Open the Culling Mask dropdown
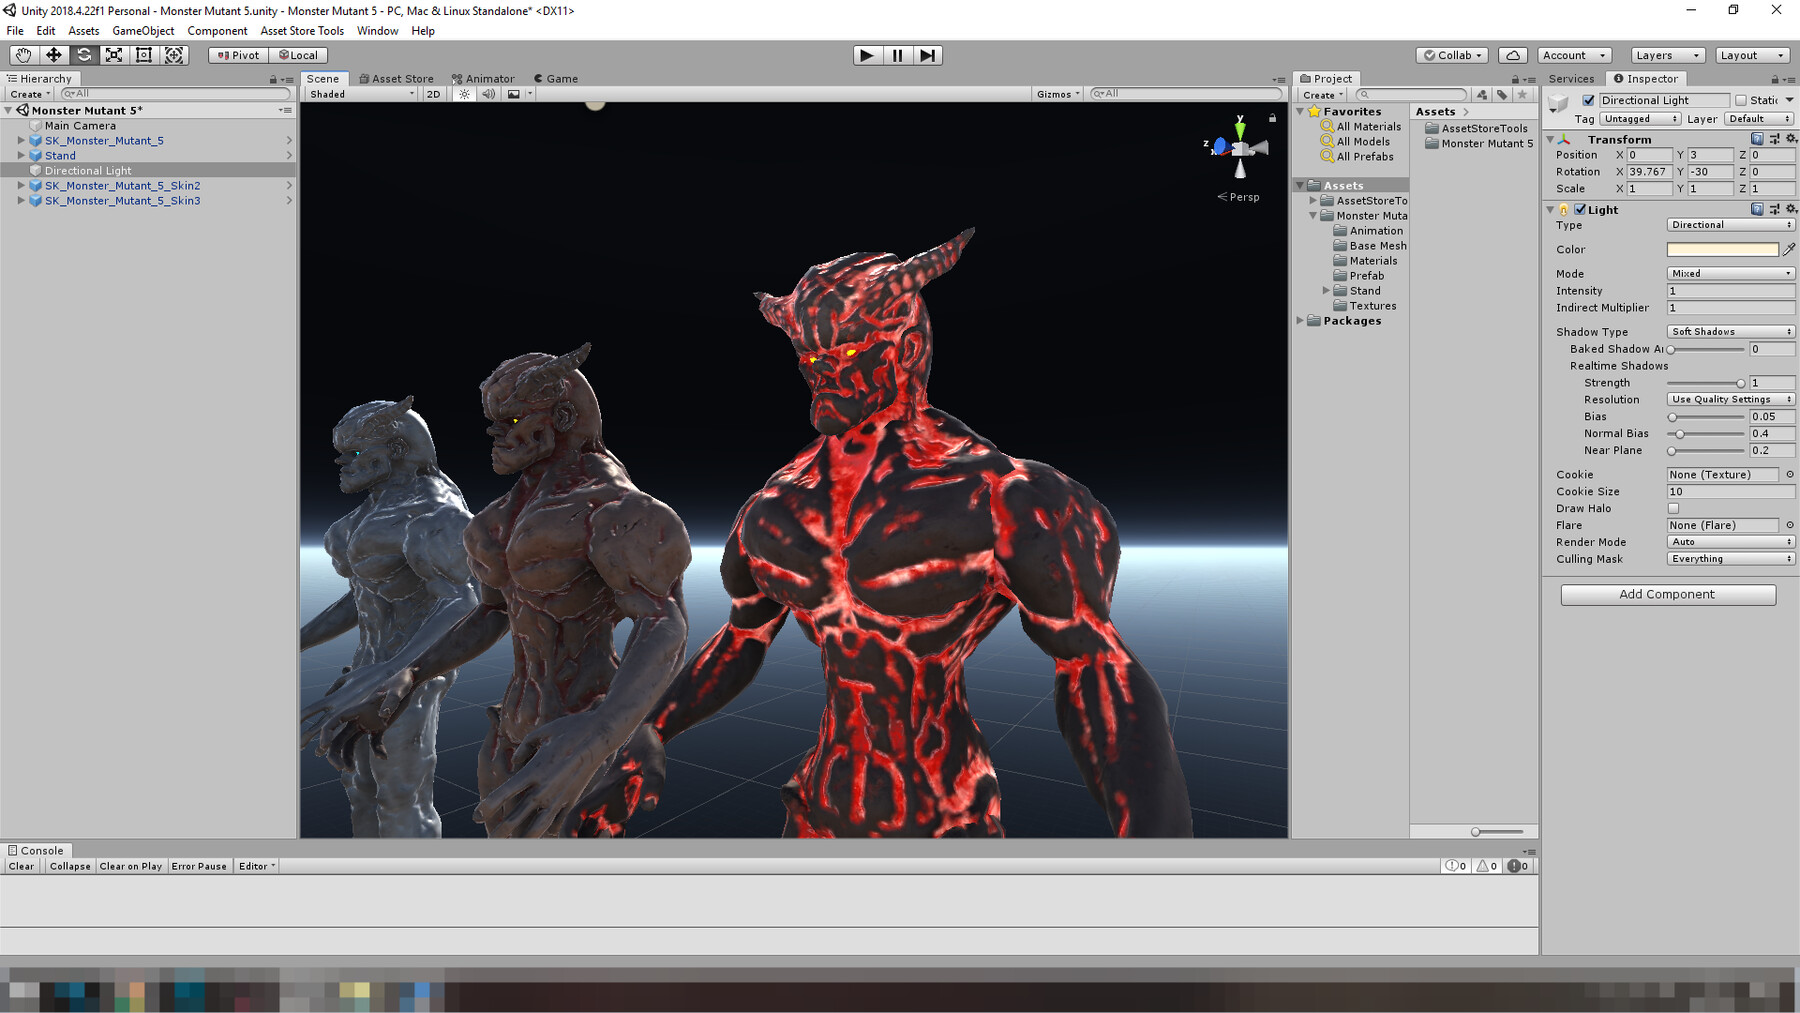1800x1013 pixels. click(1730, 559)
